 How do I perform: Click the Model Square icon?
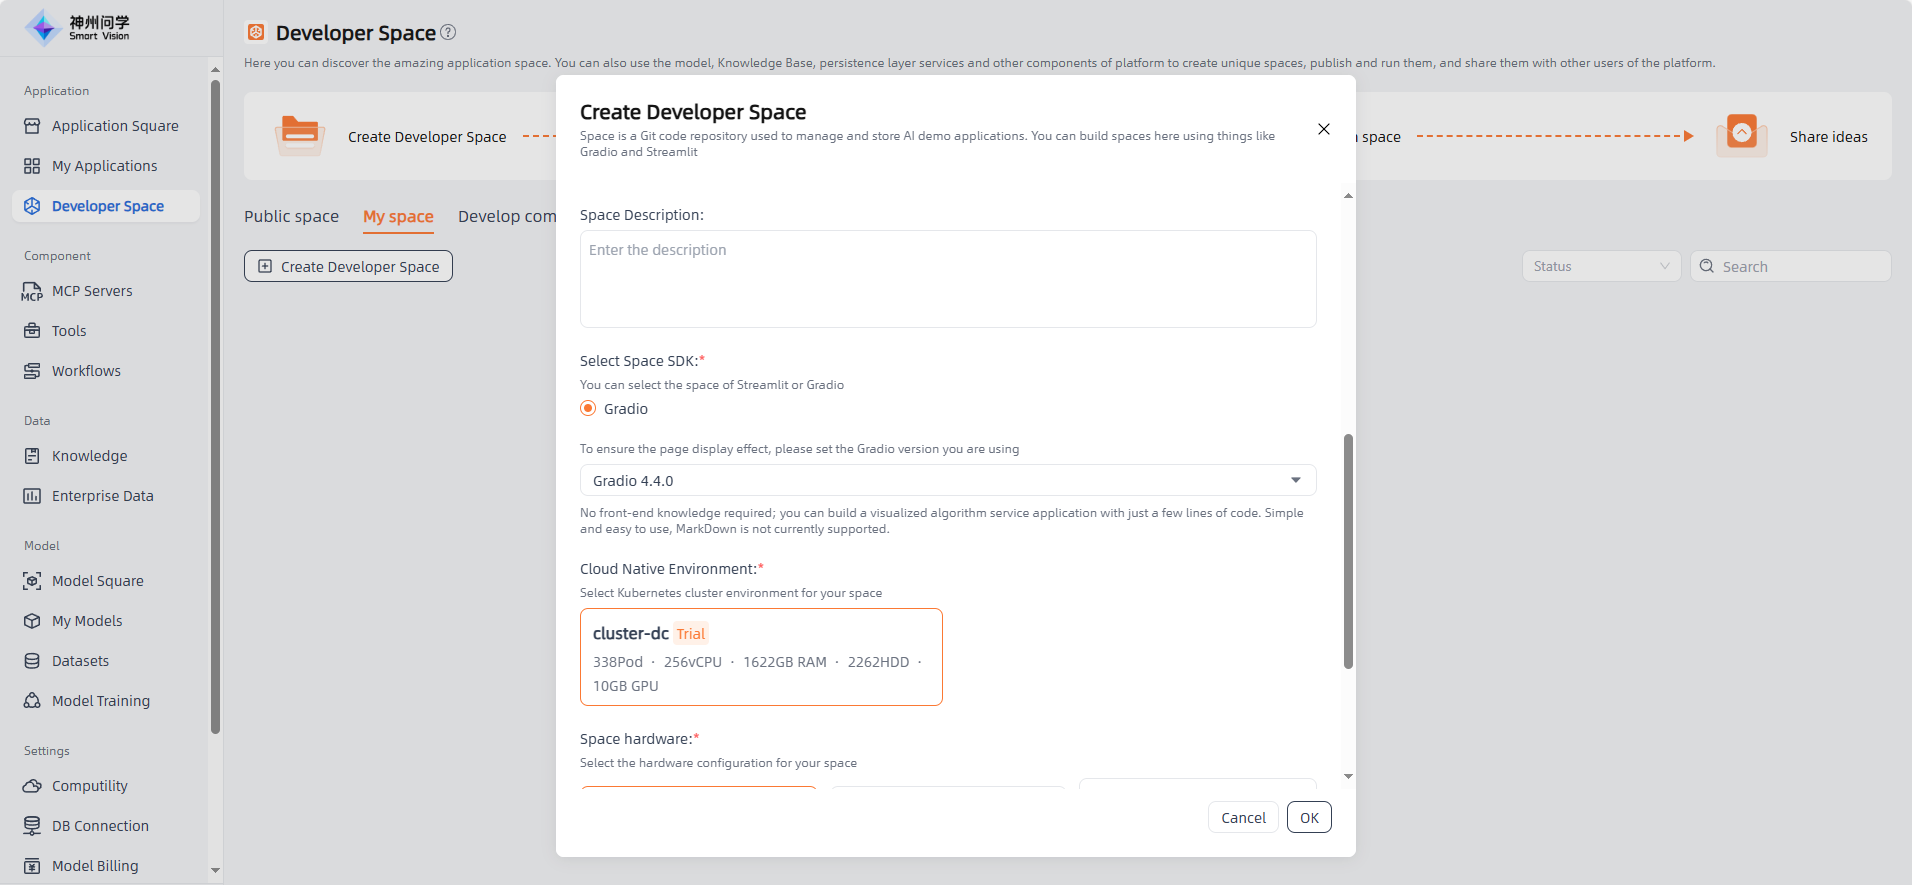coord(32,581)
